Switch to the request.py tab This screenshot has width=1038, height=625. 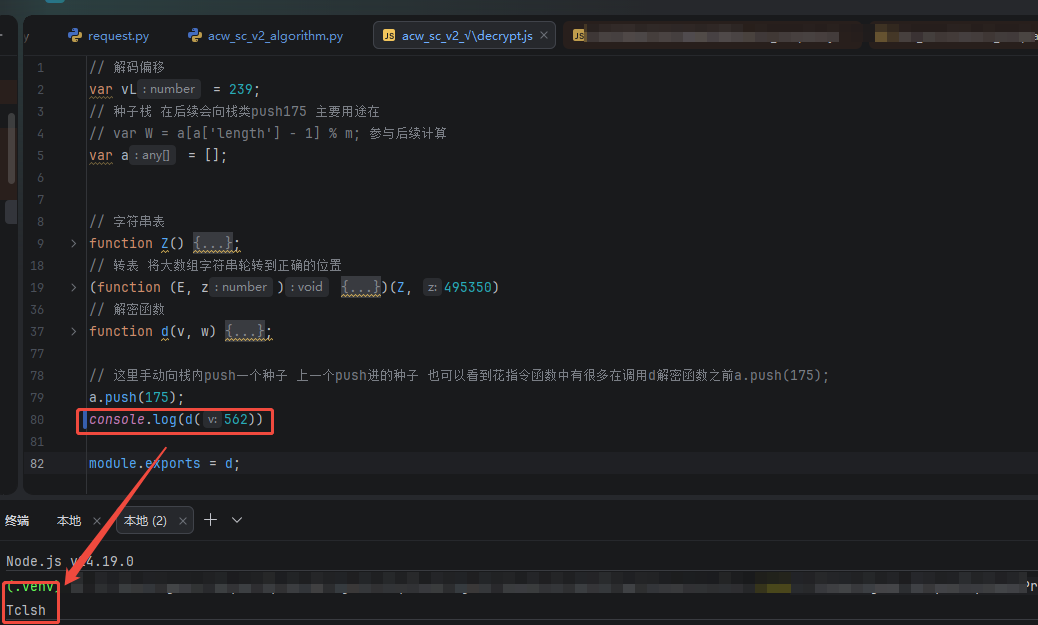[x=109, y=36]
